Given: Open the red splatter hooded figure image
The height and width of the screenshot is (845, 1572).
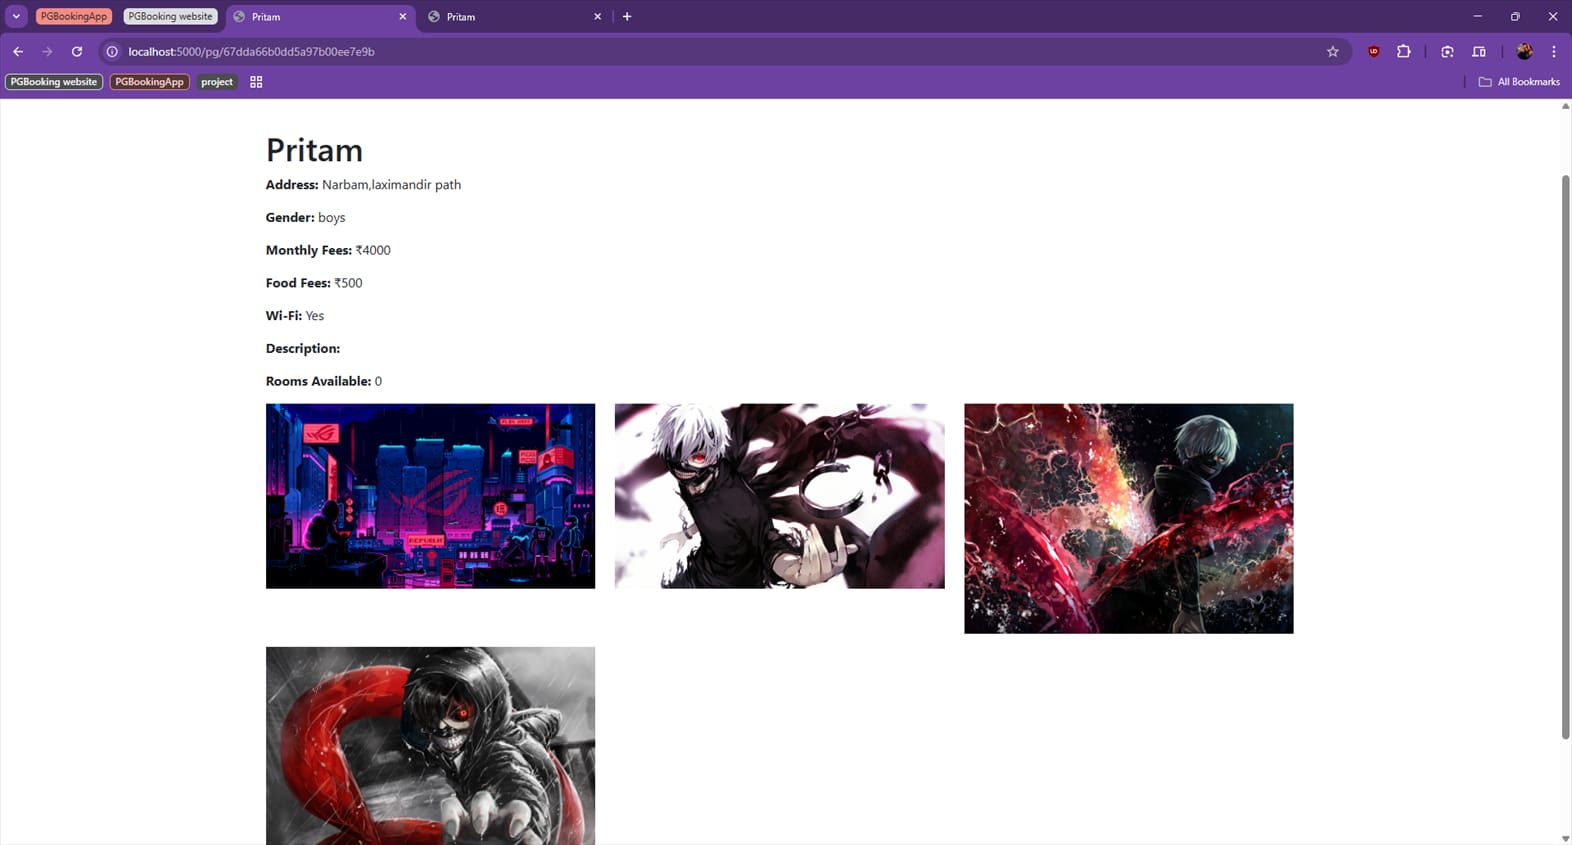Looking at the screenshot, I should tap(1128, 518).
